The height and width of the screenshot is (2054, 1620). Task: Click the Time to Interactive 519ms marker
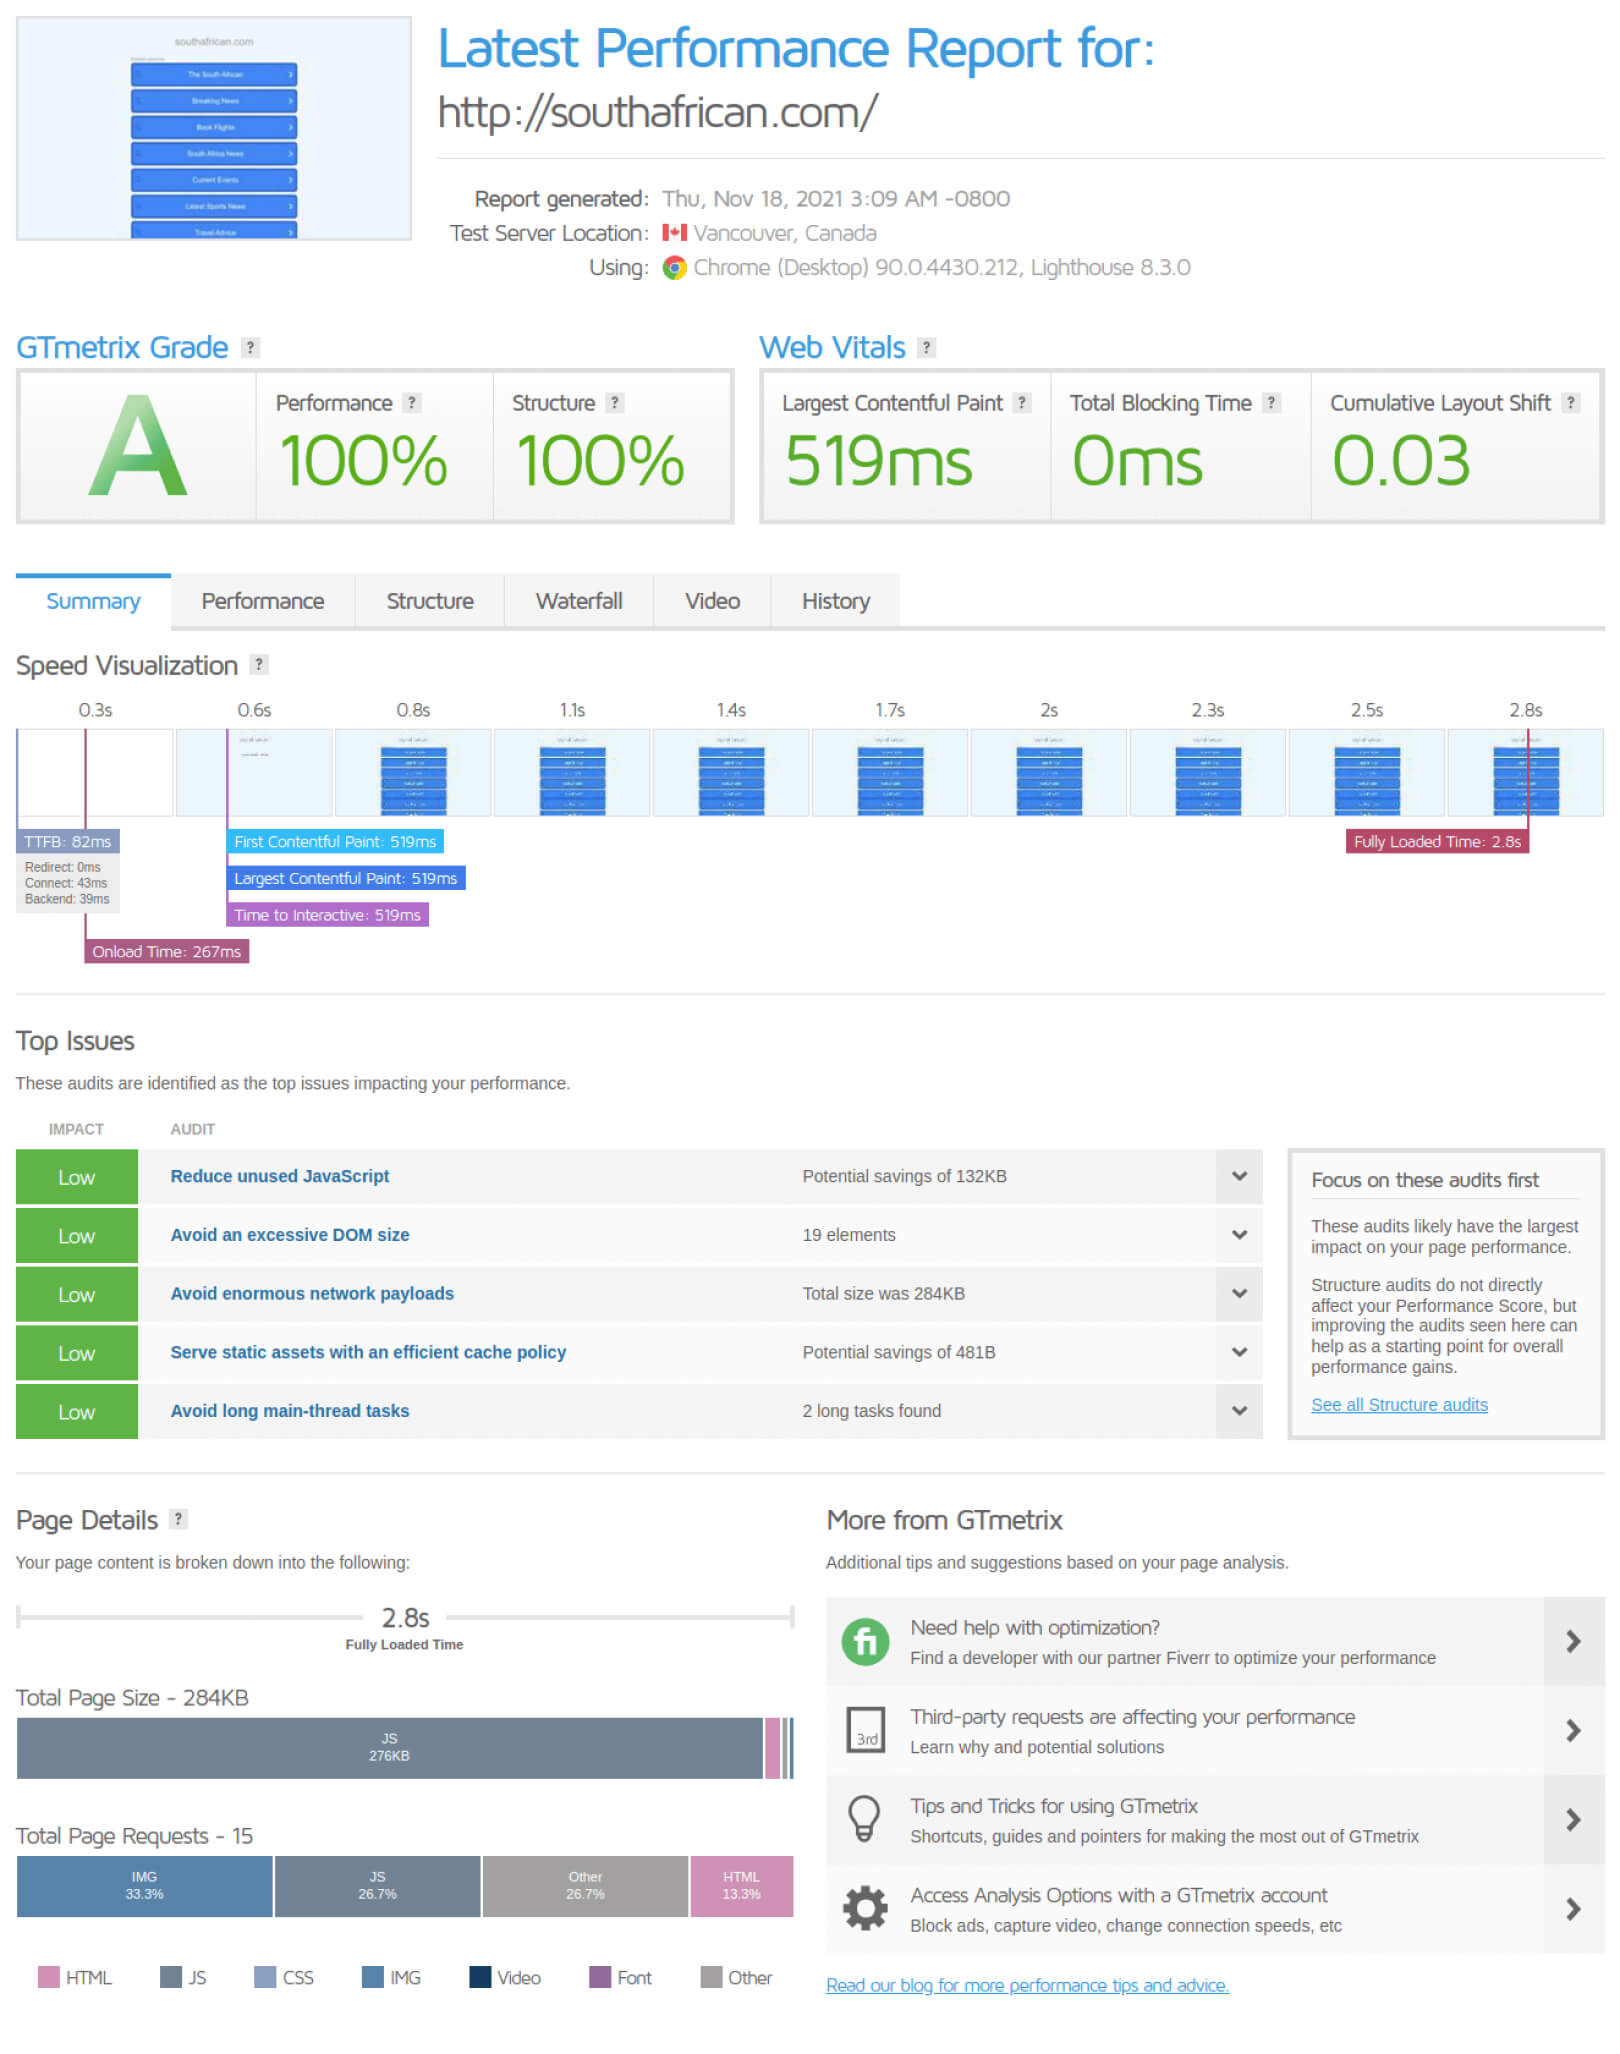(x=327, y=915)
